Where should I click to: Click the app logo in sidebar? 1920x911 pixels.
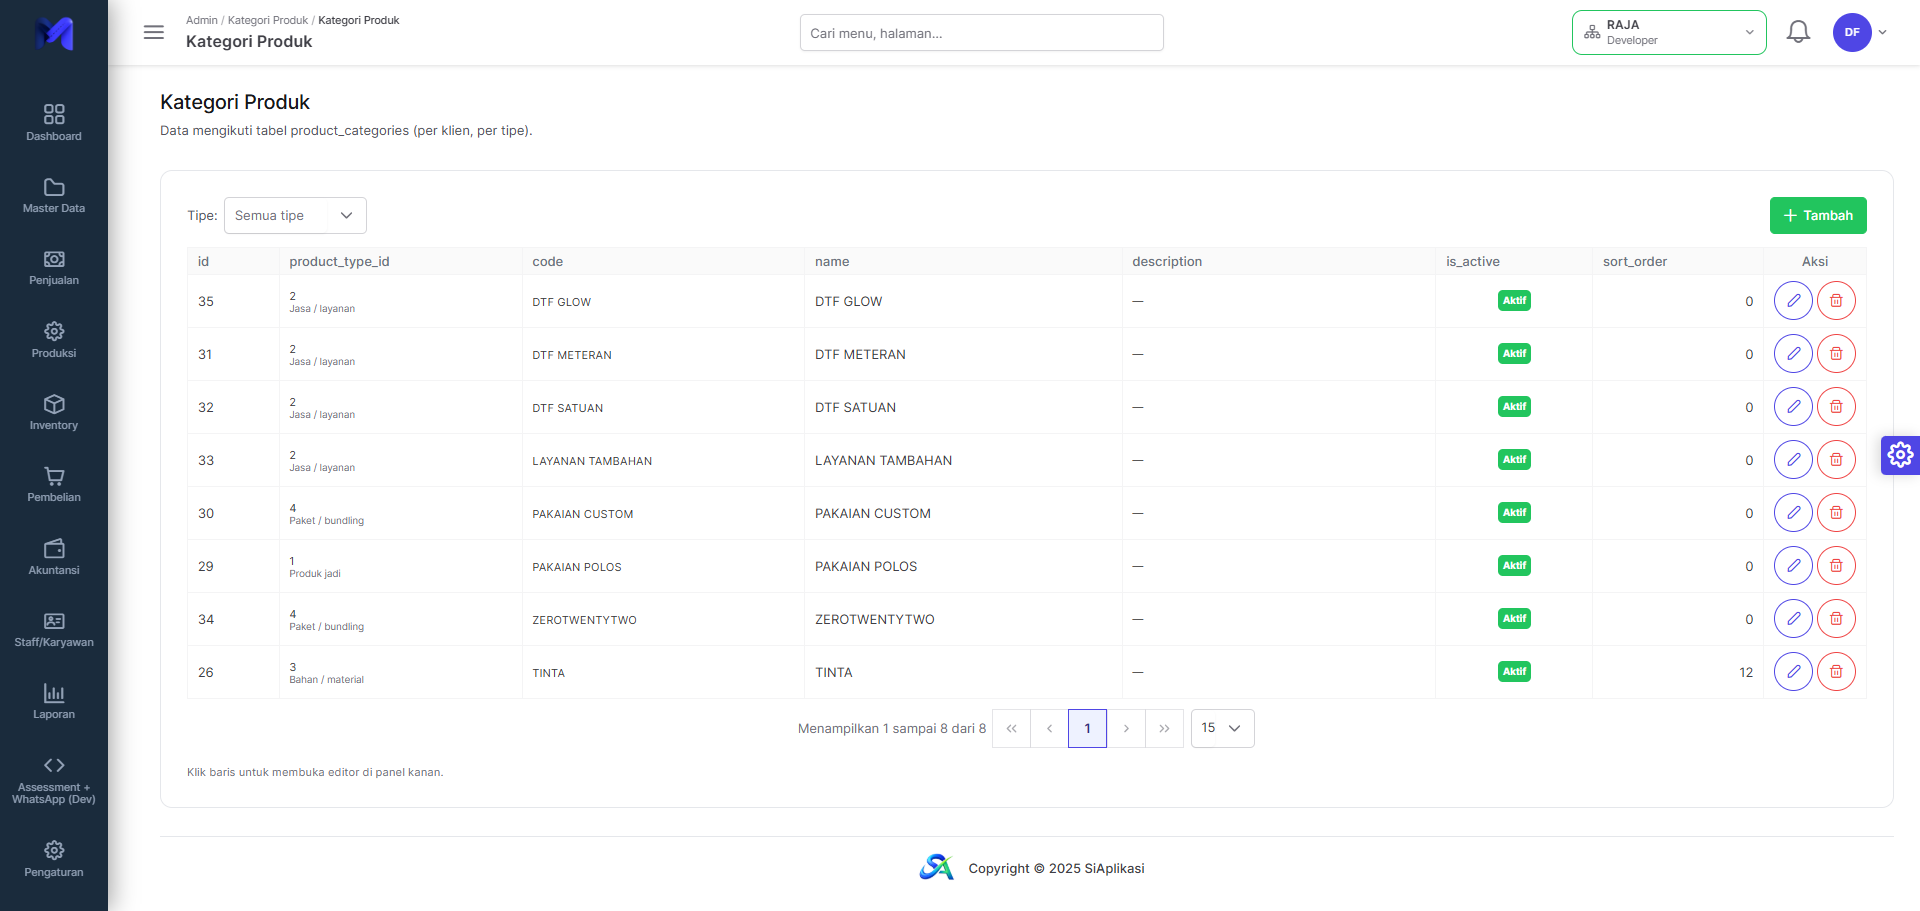[54, 33]
